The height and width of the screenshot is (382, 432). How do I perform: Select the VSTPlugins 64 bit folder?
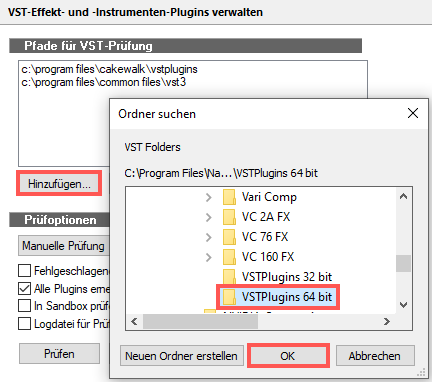click(278, 297)
